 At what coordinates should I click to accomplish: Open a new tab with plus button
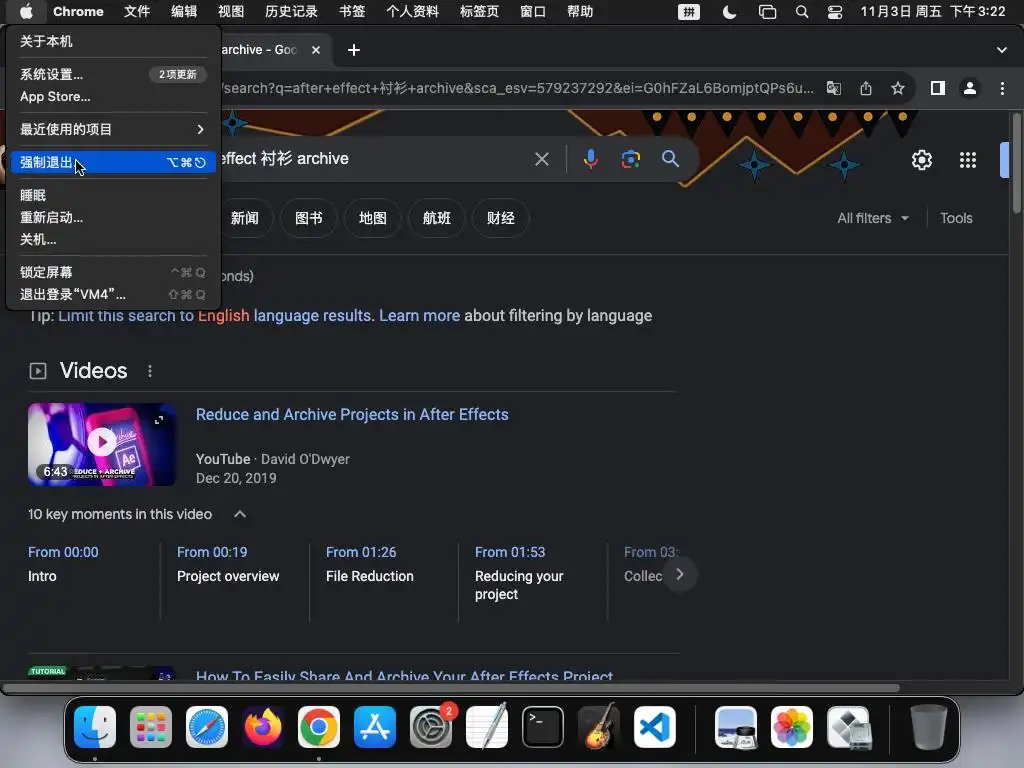click(353, 50)
